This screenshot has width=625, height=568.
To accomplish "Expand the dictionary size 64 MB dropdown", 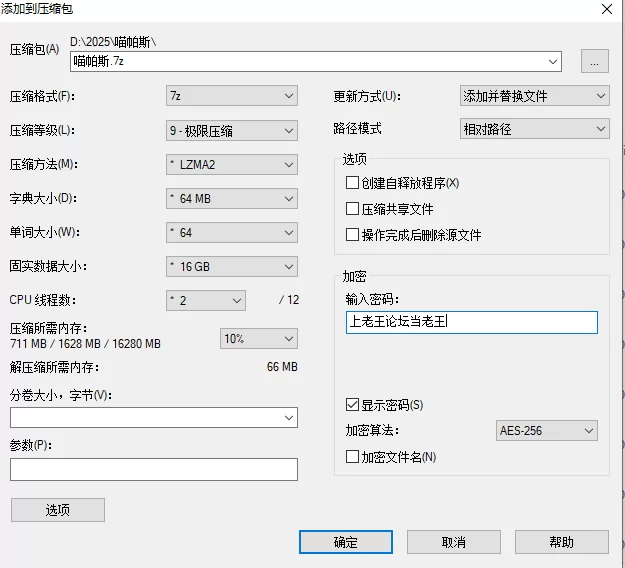I will click(232, 198).
